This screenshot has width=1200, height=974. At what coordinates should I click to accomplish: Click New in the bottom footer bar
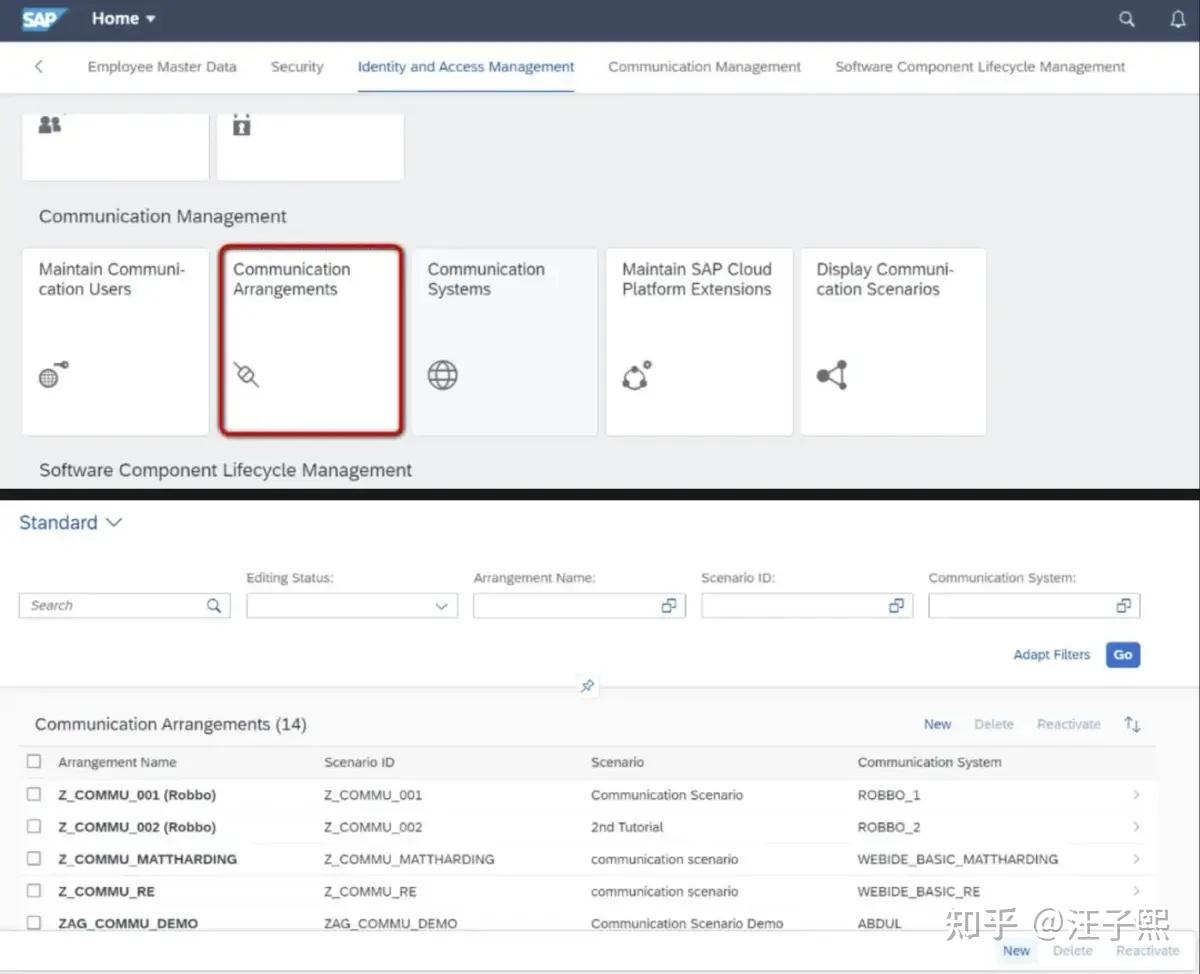[1016, 951]
